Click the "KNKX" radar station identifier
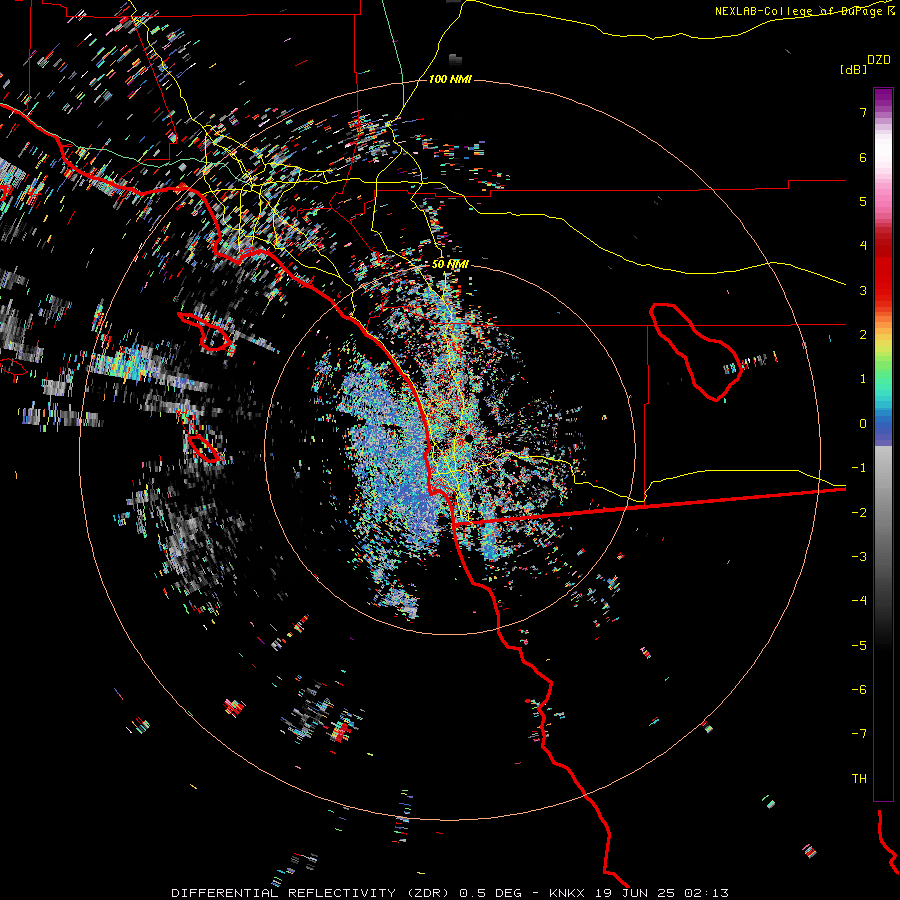 (567, 893)
